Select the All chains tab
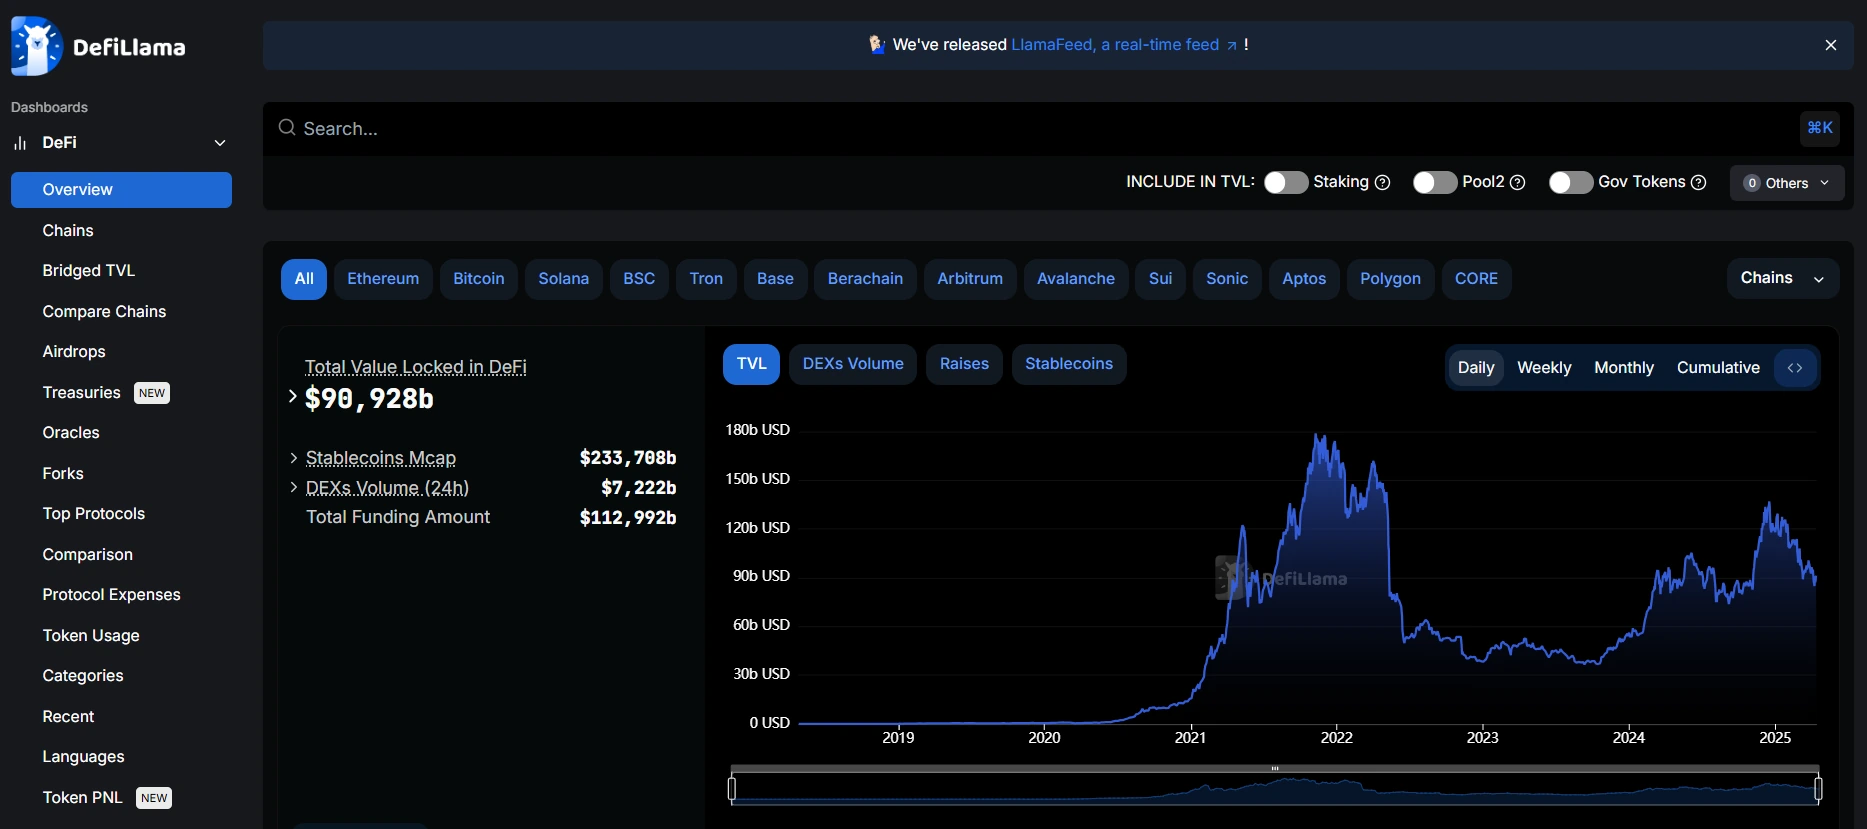This screenshot has height=829, width=1867. (x=304, y=279)
